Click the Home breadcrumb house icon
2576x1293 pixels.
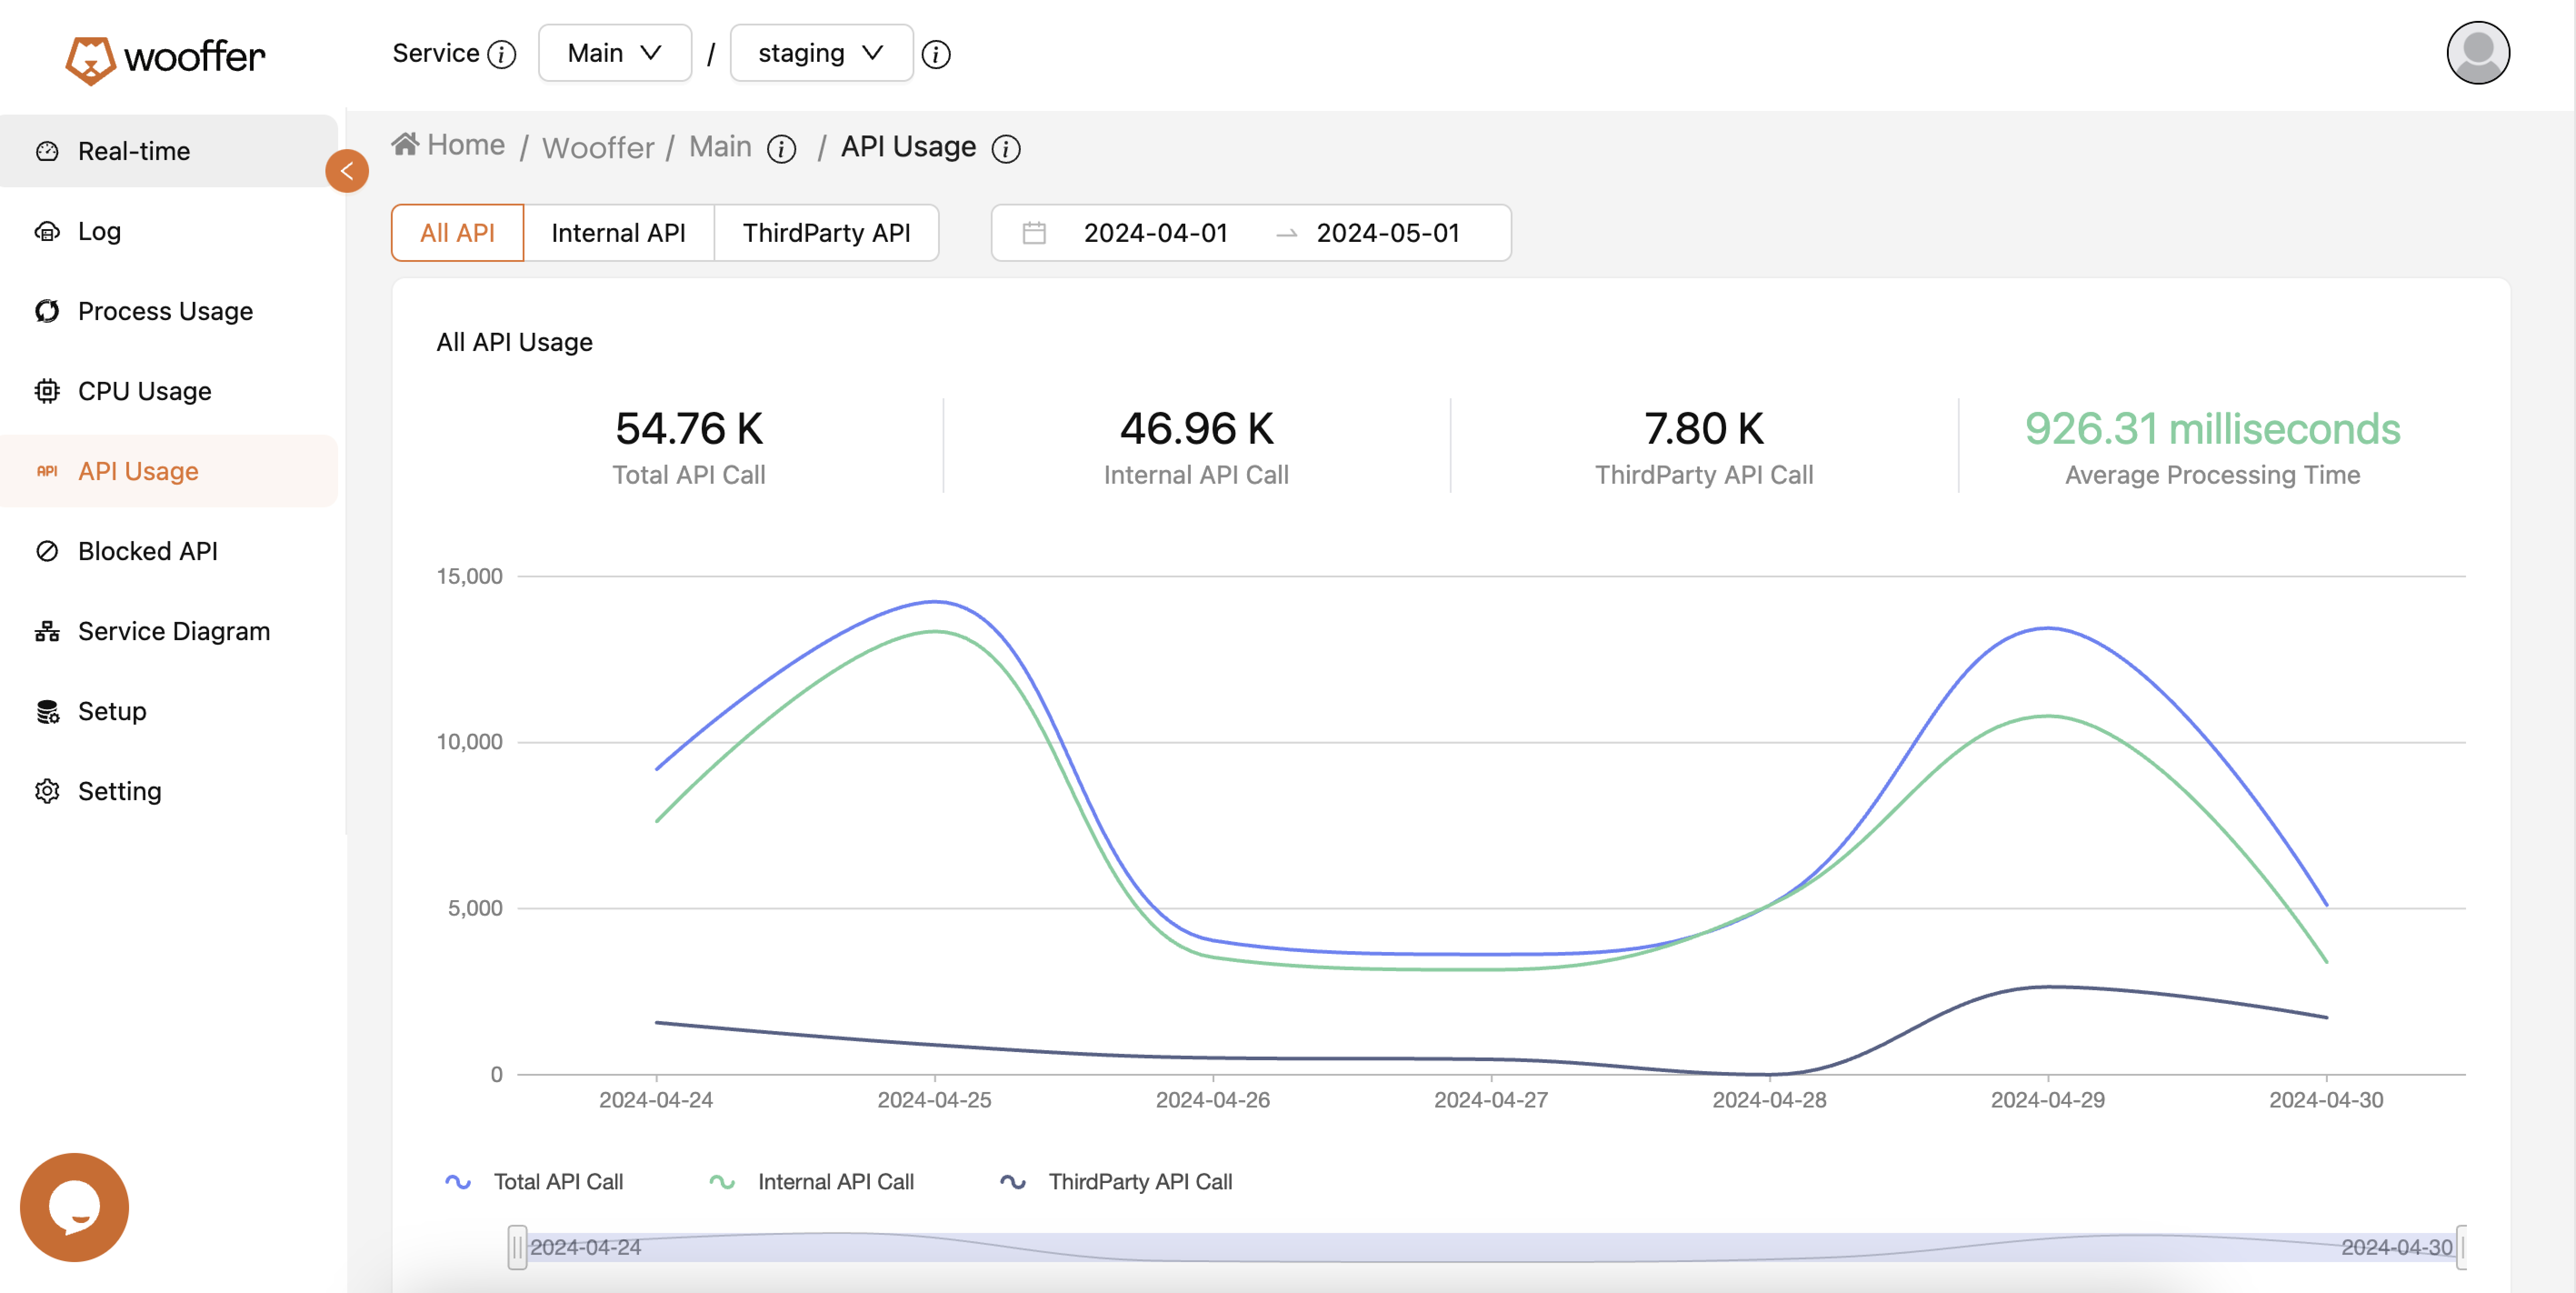(x=405, y=145)
